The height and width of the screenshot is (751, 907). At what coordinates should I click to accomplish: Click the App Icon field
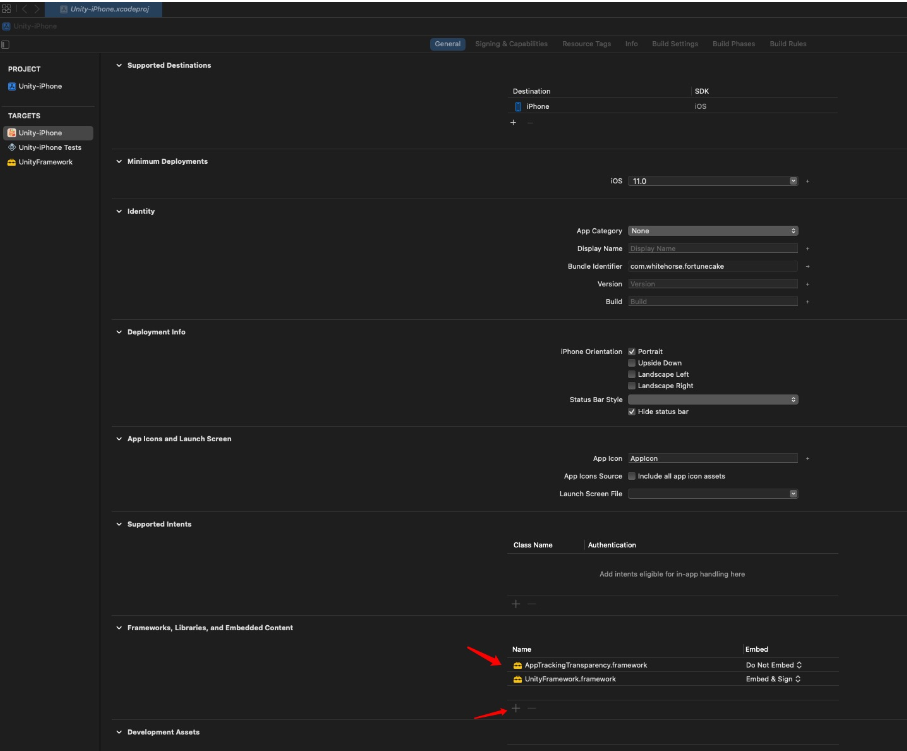point(713,459)
